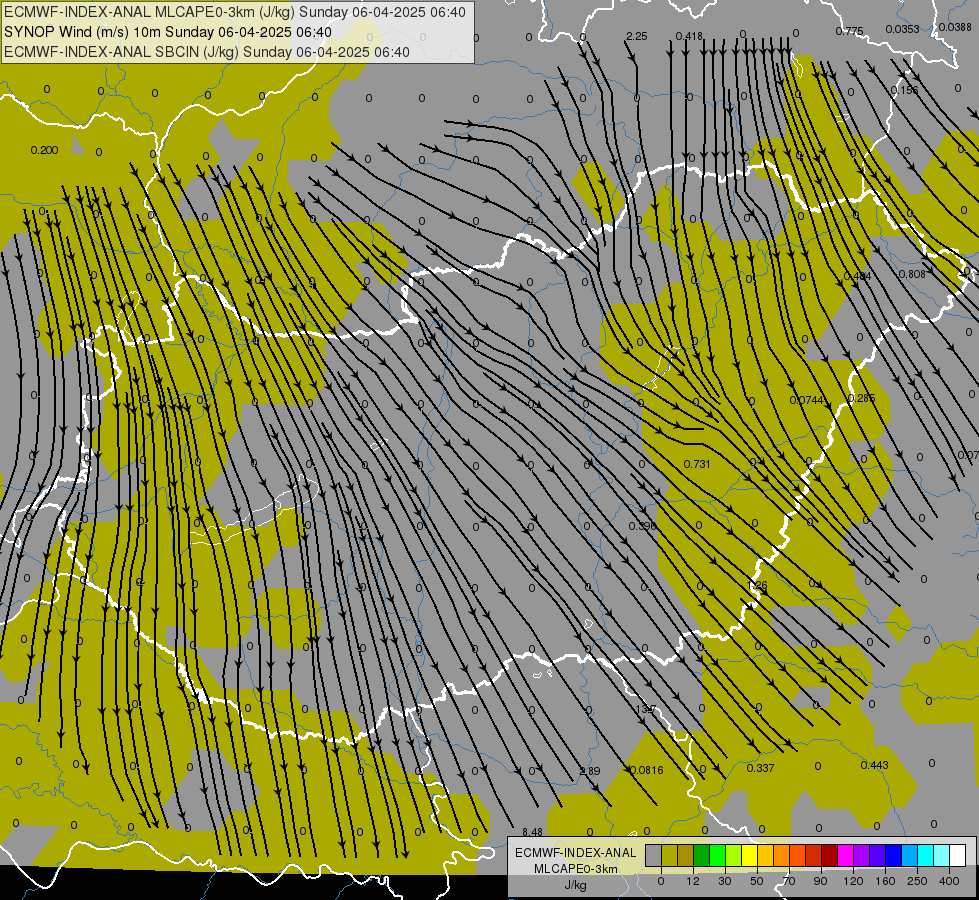The height and width of the screenshot is (900, 979).
Task: Click the map value '0.0744'
Action: click(x=807, y=400)
